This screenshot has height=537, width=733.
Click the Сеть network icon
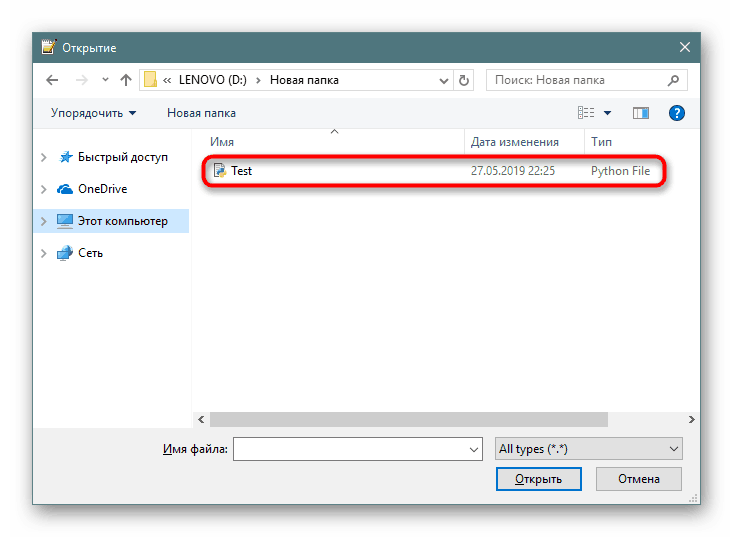(x=65, y=252)
